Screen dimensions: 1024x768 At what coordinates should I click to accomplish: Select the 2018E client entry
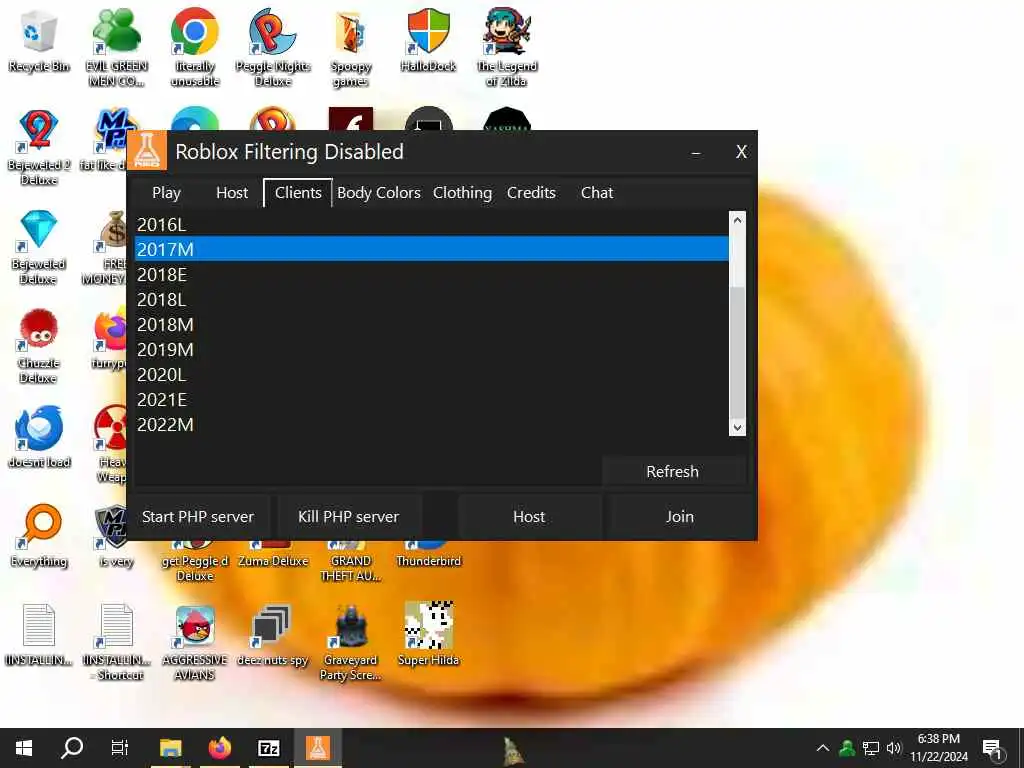[x=431, y=274]
